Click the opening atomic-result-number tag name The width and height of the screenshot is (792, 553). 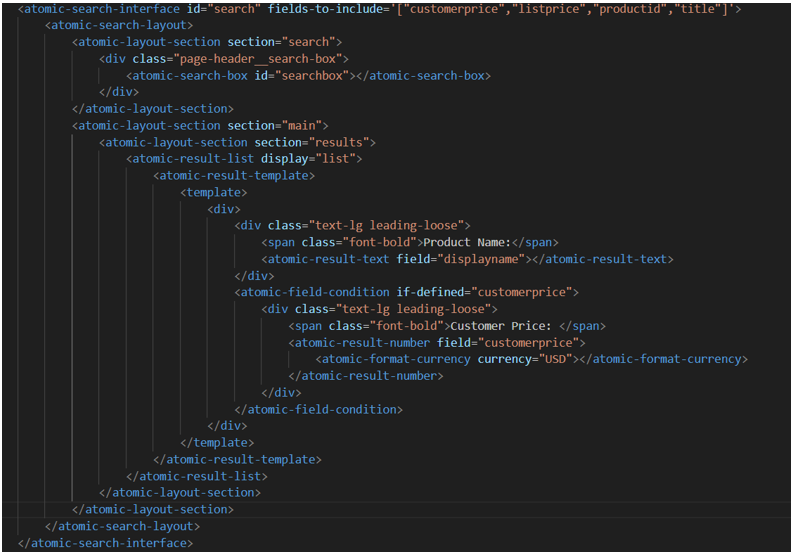[362, 343]
